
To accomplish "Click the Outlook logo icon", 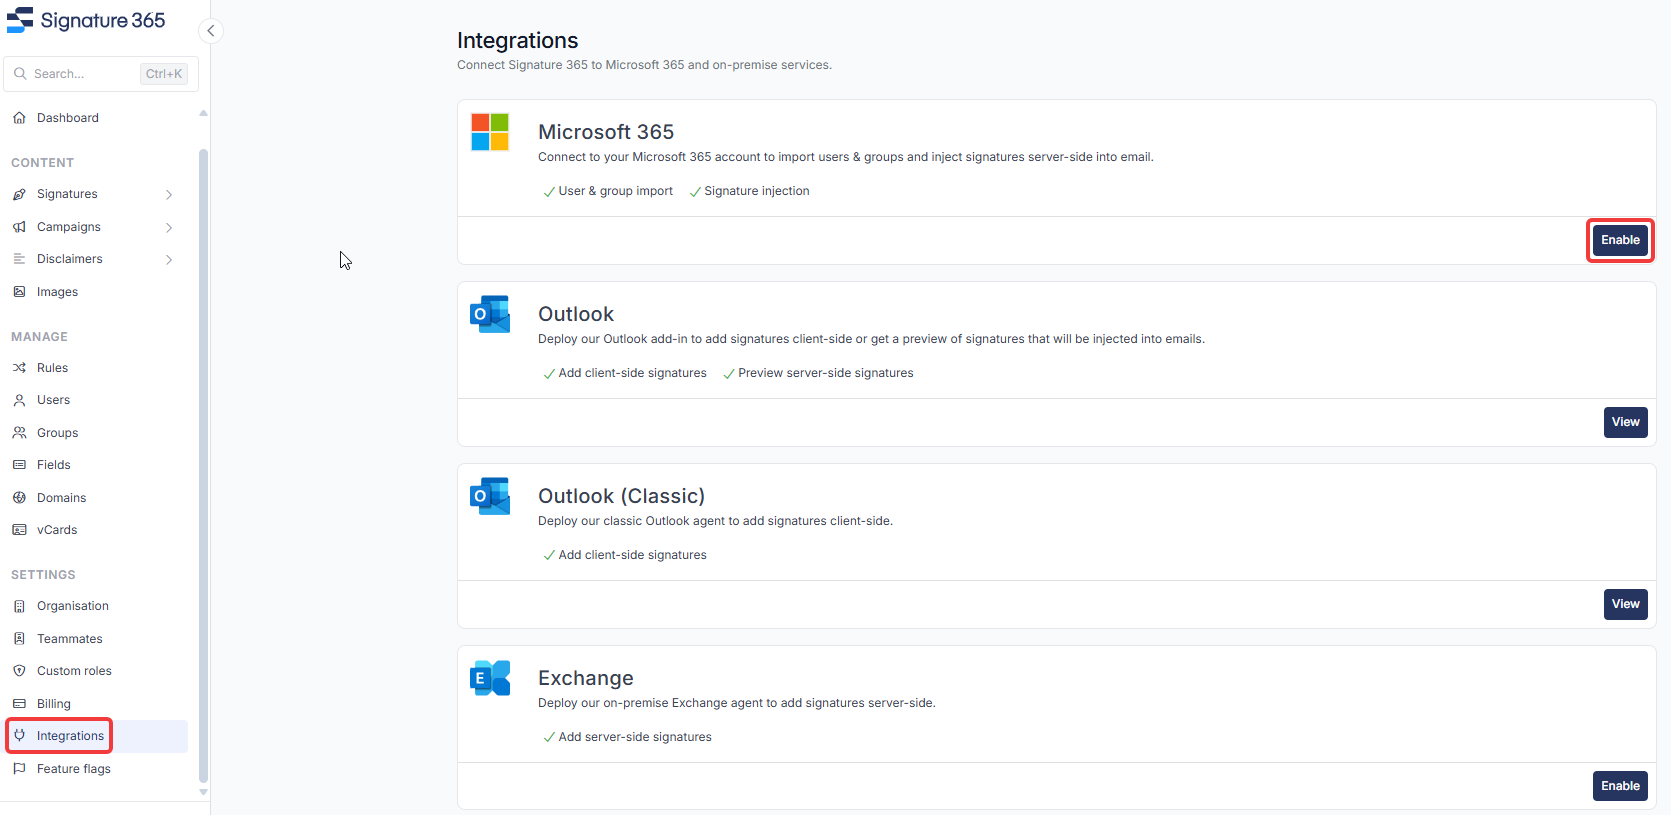I will (x=490, y=314).
